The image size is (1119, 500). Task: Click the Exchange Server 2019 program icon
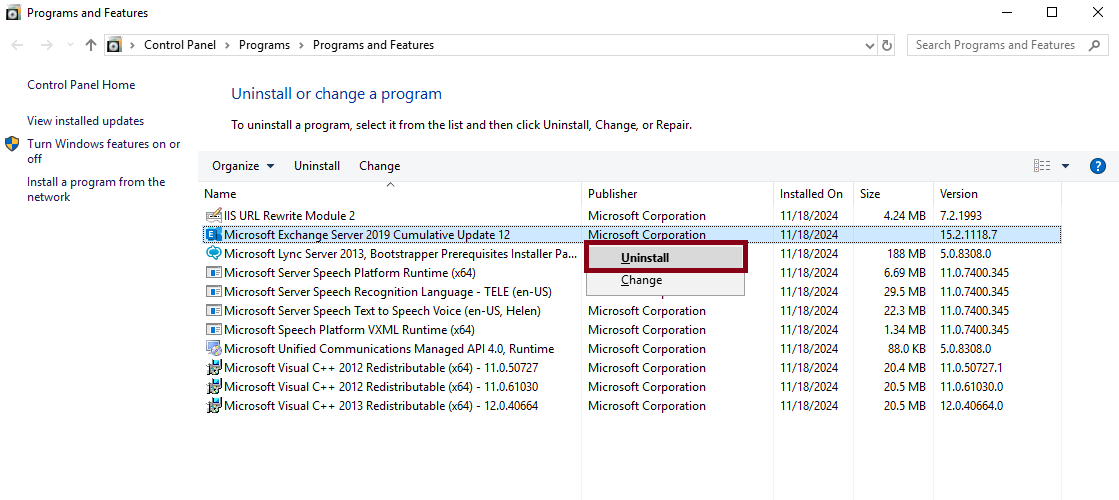point(213,234)
